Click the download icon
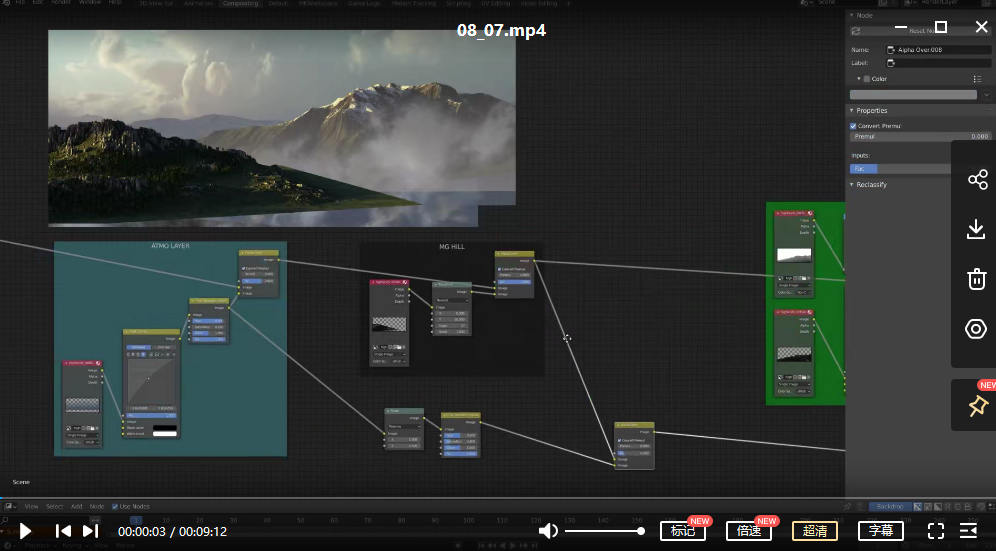The image size is (996, 551). (x=977, y=229)
